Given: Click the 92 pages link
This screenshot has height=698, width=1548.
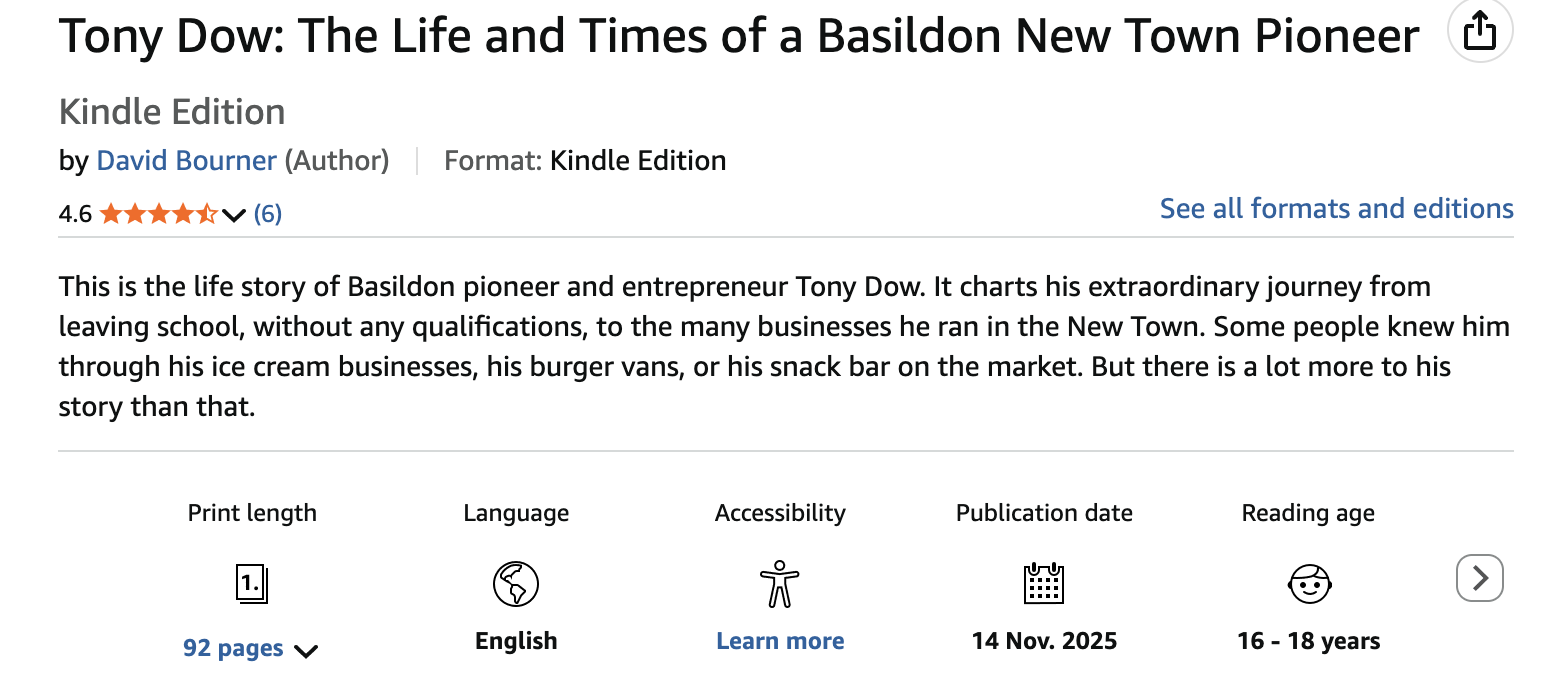Looking at the screenshot, I should [233, 649].
